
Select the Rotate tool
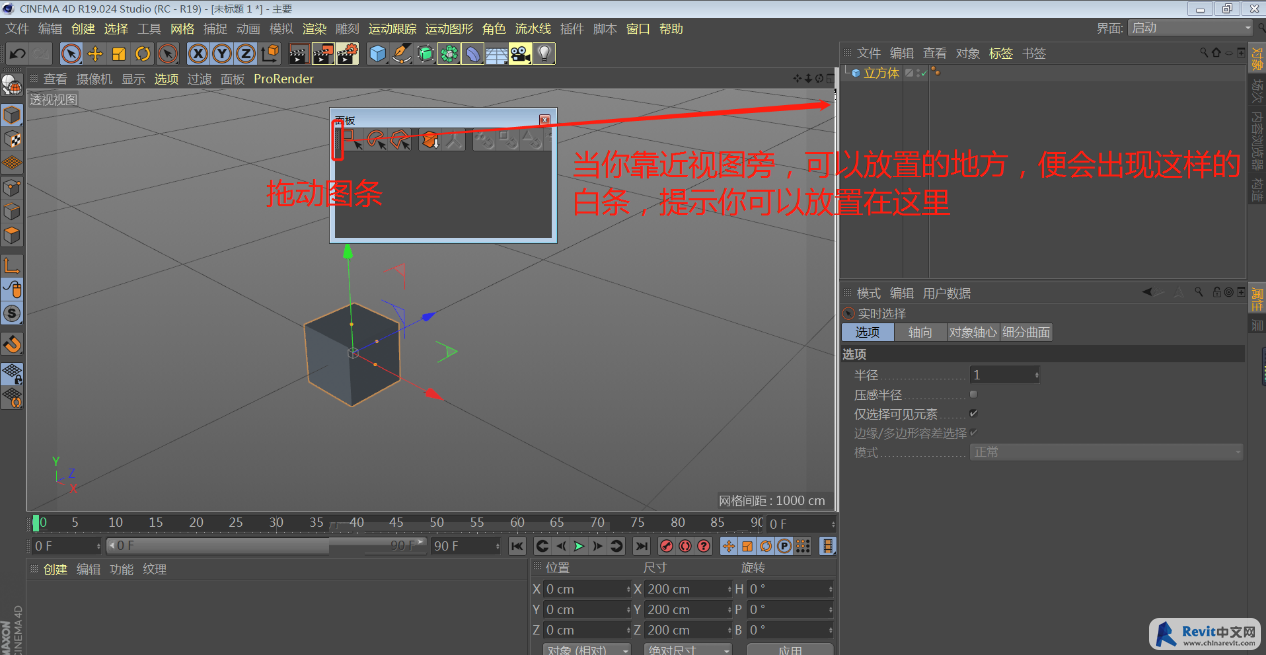(143, 54)
